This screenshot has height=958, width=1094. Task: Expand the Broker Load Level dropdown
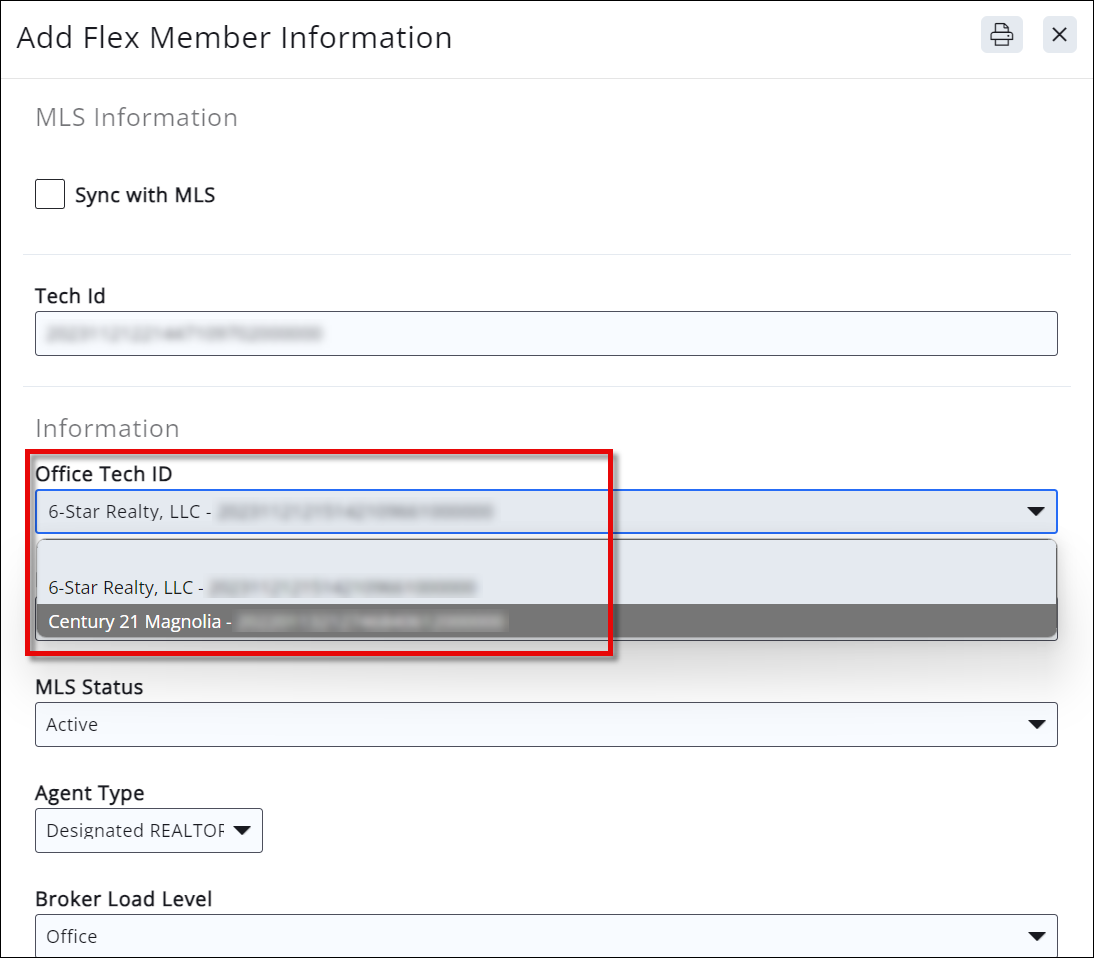520,936
